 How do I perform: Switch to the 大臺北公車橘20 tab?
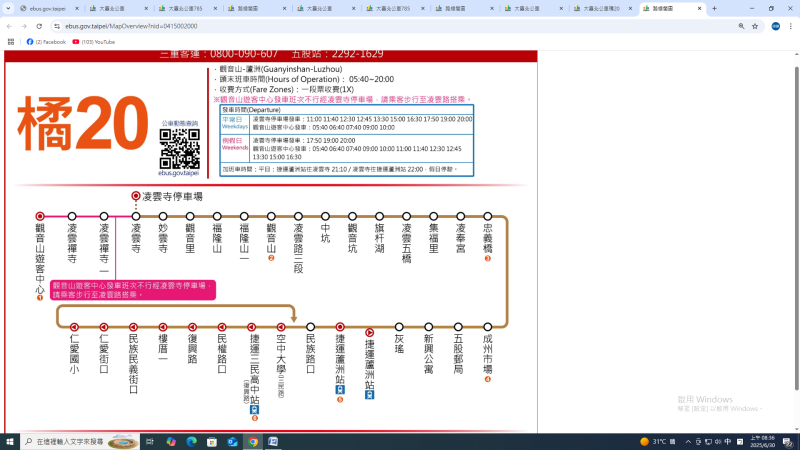tap(601, 9)
